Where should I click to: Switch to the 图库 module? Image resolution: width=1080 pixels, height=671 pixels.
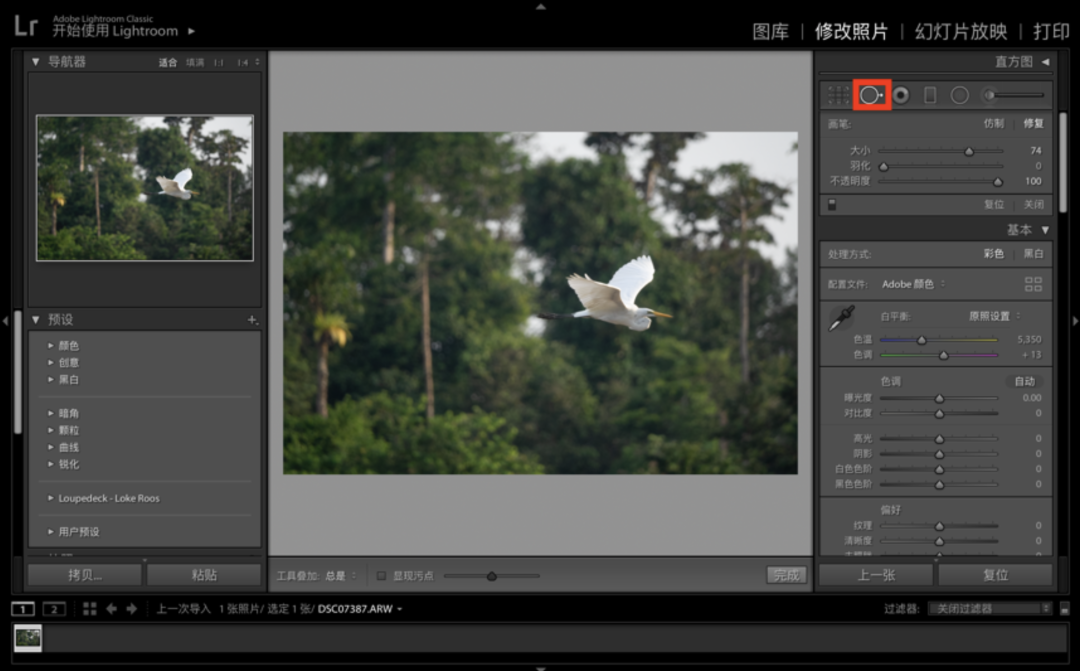(770, 31)
